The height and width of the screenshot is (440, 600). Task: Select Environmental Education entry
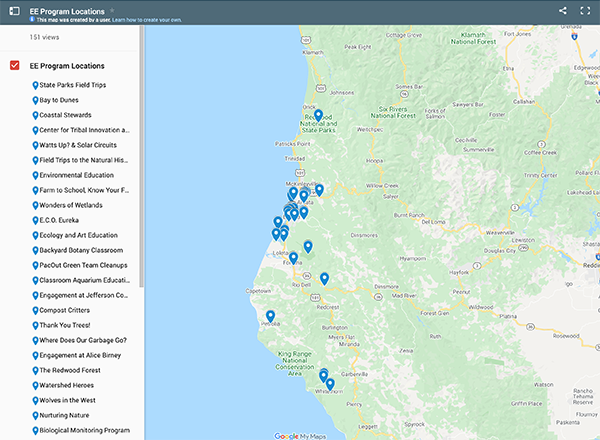tap(77, 175)
